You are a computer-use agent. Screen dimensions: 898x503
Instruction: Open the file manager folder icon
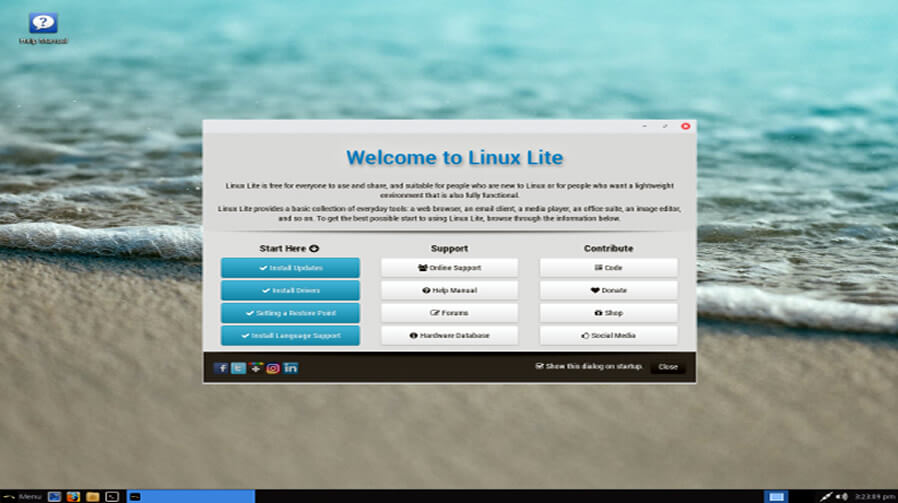pyautogui.click(x=92, y=497)
